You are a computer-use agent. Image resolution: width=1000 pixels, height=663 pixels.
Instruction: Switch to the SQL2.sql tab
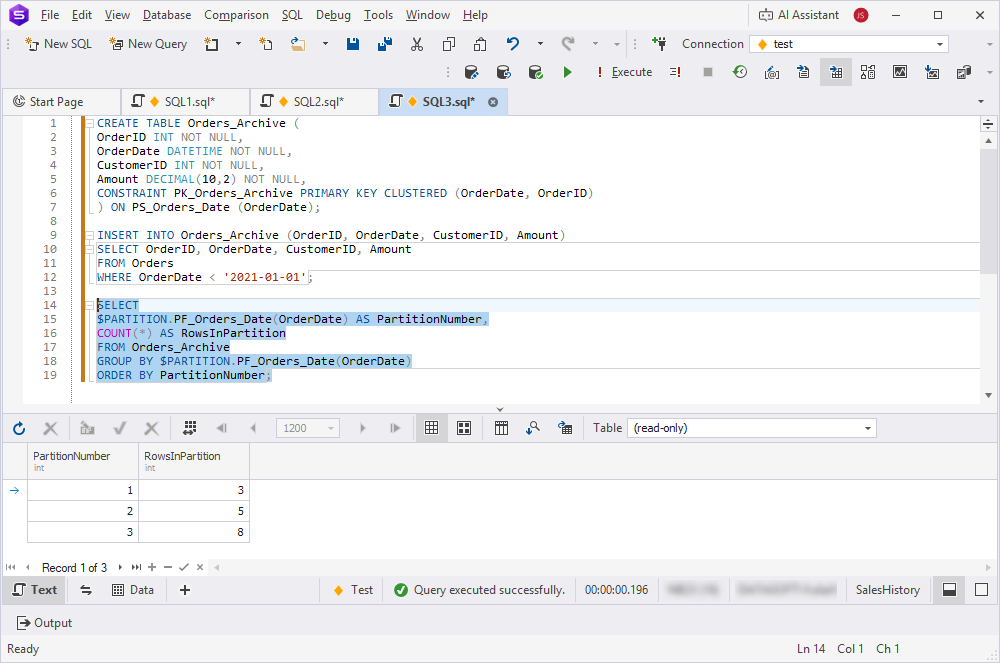[316, 102]
